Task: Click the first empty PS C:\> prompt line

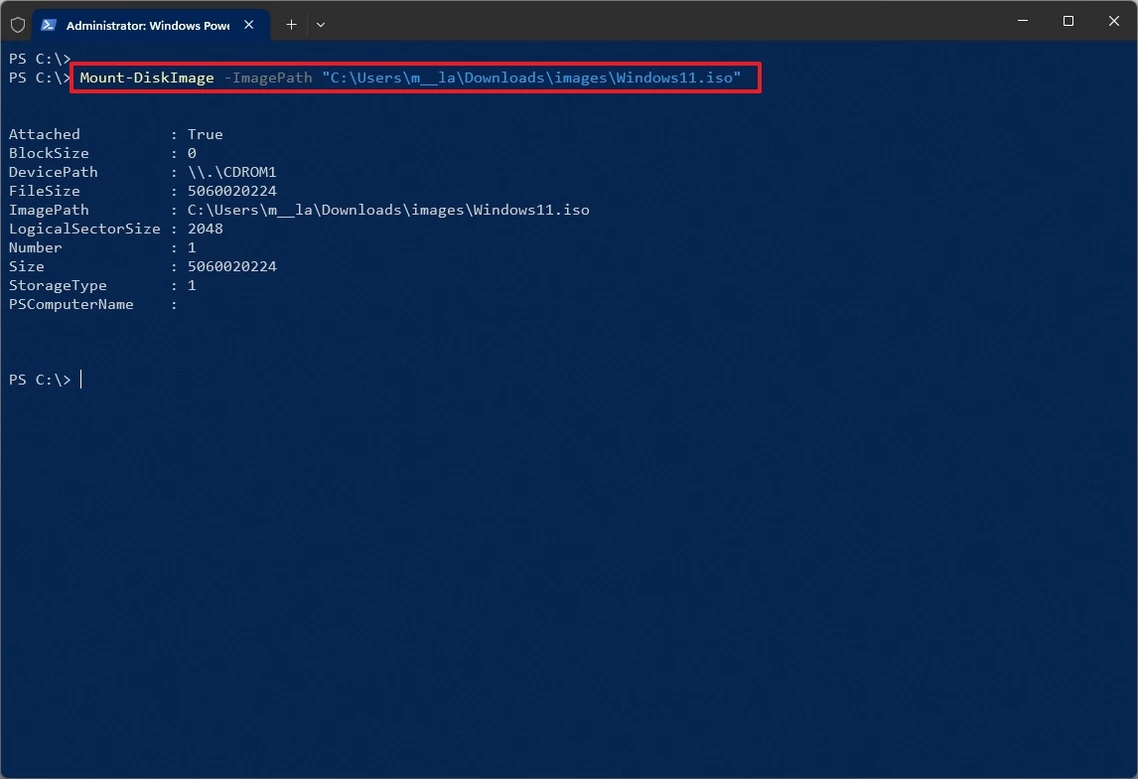Action: coord(40,59)
